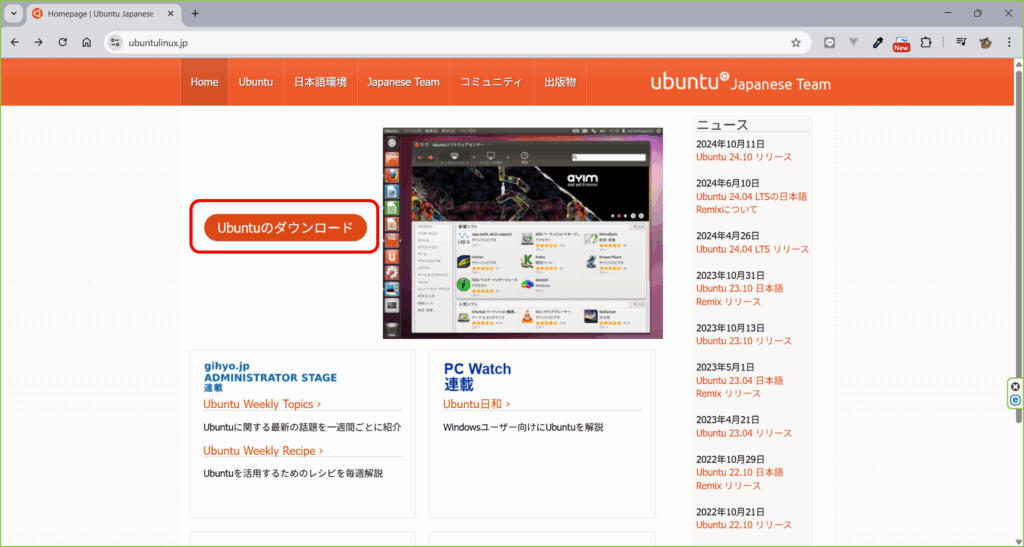Click the news date 2024年10月11日
Viewport: 1024px width, 547px height.
(x=730, y=144)
